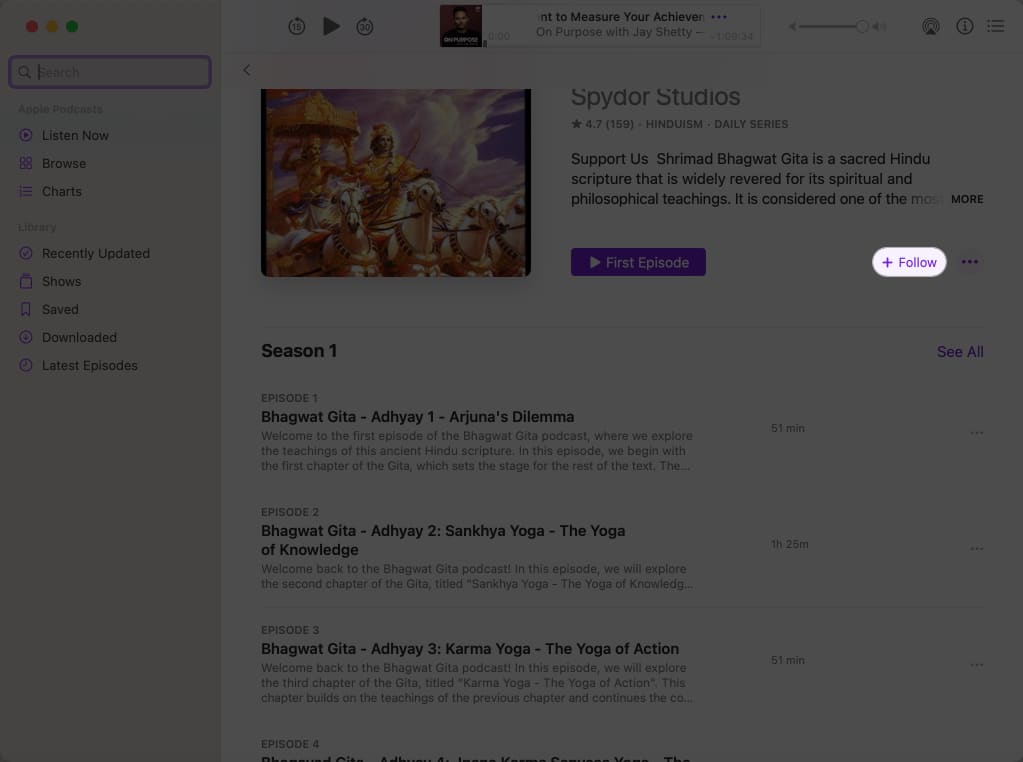See All Season 1 episodes

tap(960, 352)
